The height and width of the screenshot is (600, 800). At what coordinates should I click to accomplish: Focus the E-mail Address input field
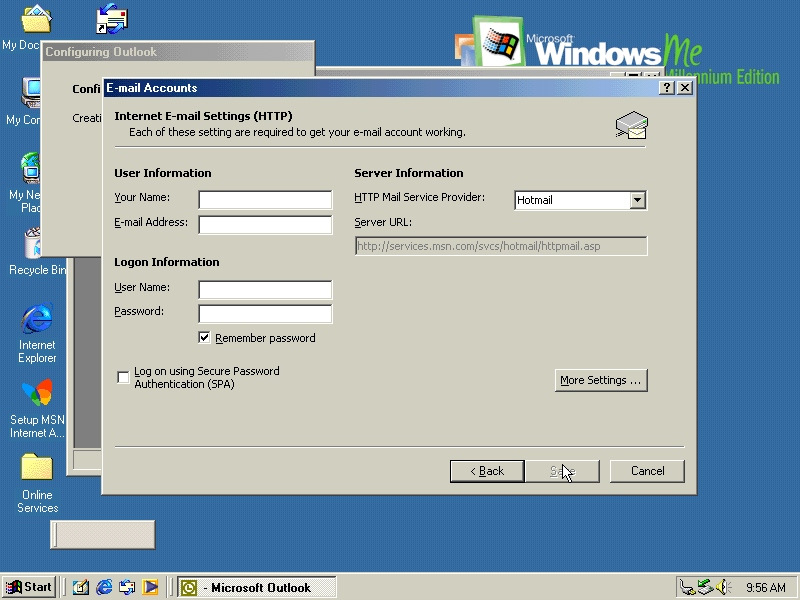point(265,224)
